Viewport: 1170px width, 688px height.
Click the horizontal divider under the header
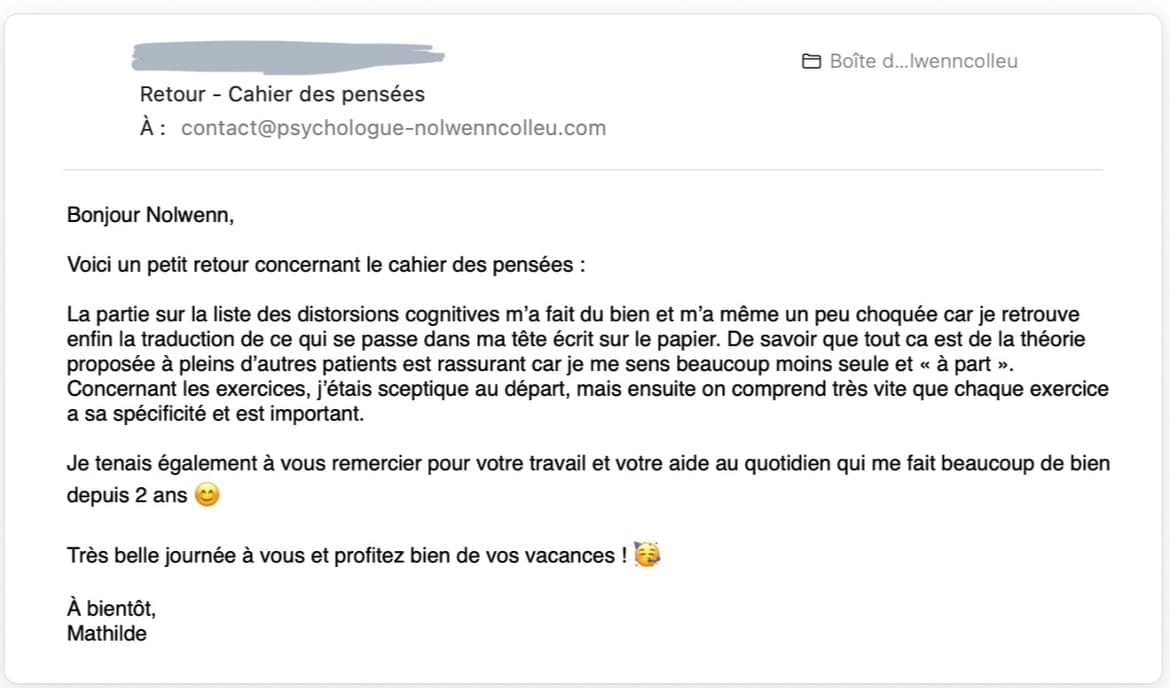point(584,170)
